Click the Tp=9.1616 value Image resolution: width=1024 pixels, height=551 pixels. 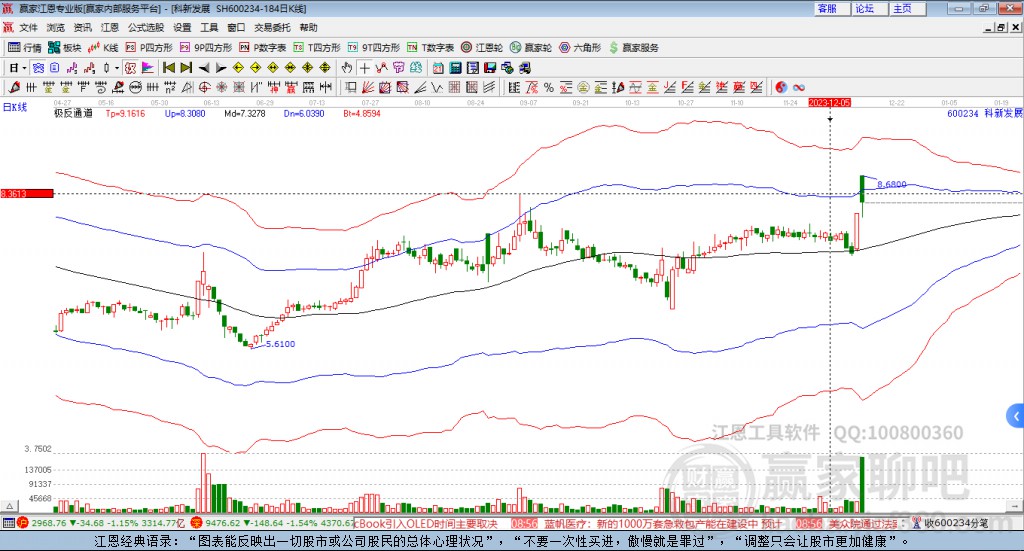pyautogui.click(x=125, y=113)
